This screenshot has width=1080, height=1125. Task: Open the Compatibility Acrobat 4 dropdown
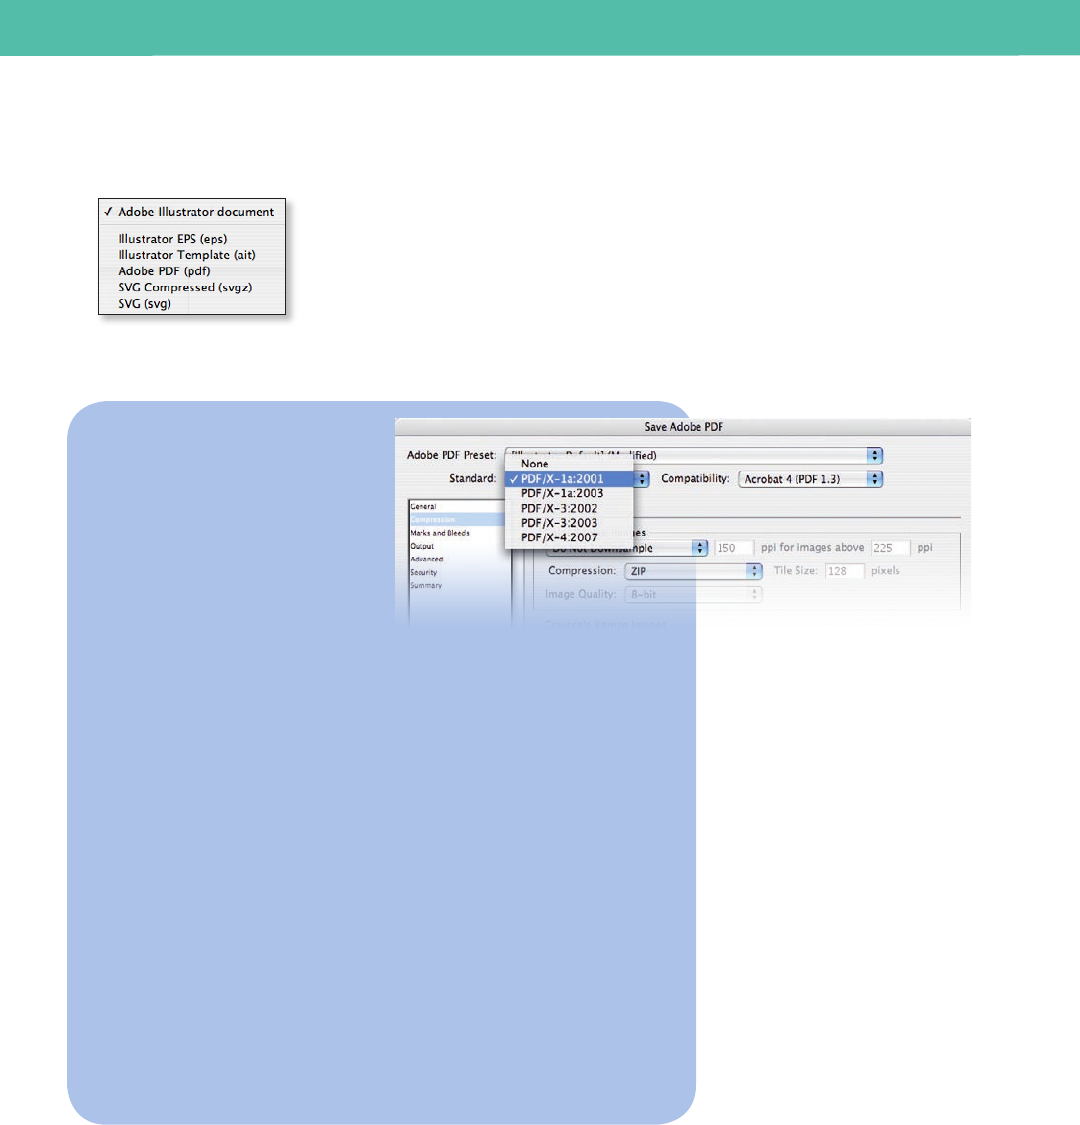[x=810, y=479]
